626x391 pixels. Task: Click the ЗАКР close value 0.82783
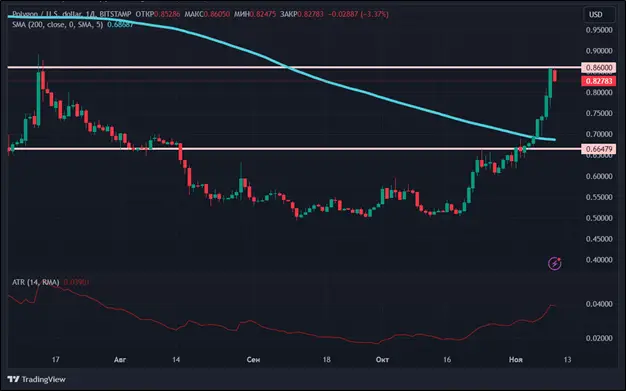click(x=310, y=14)
